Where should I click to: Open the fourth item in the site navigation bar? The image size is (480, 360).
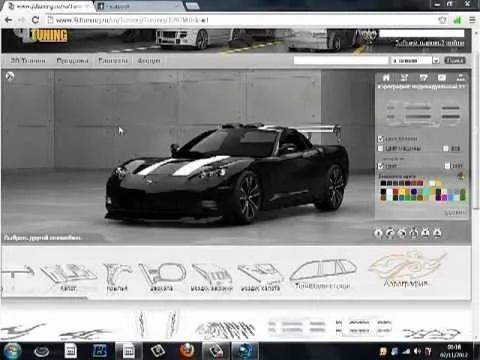pos(149,60)
